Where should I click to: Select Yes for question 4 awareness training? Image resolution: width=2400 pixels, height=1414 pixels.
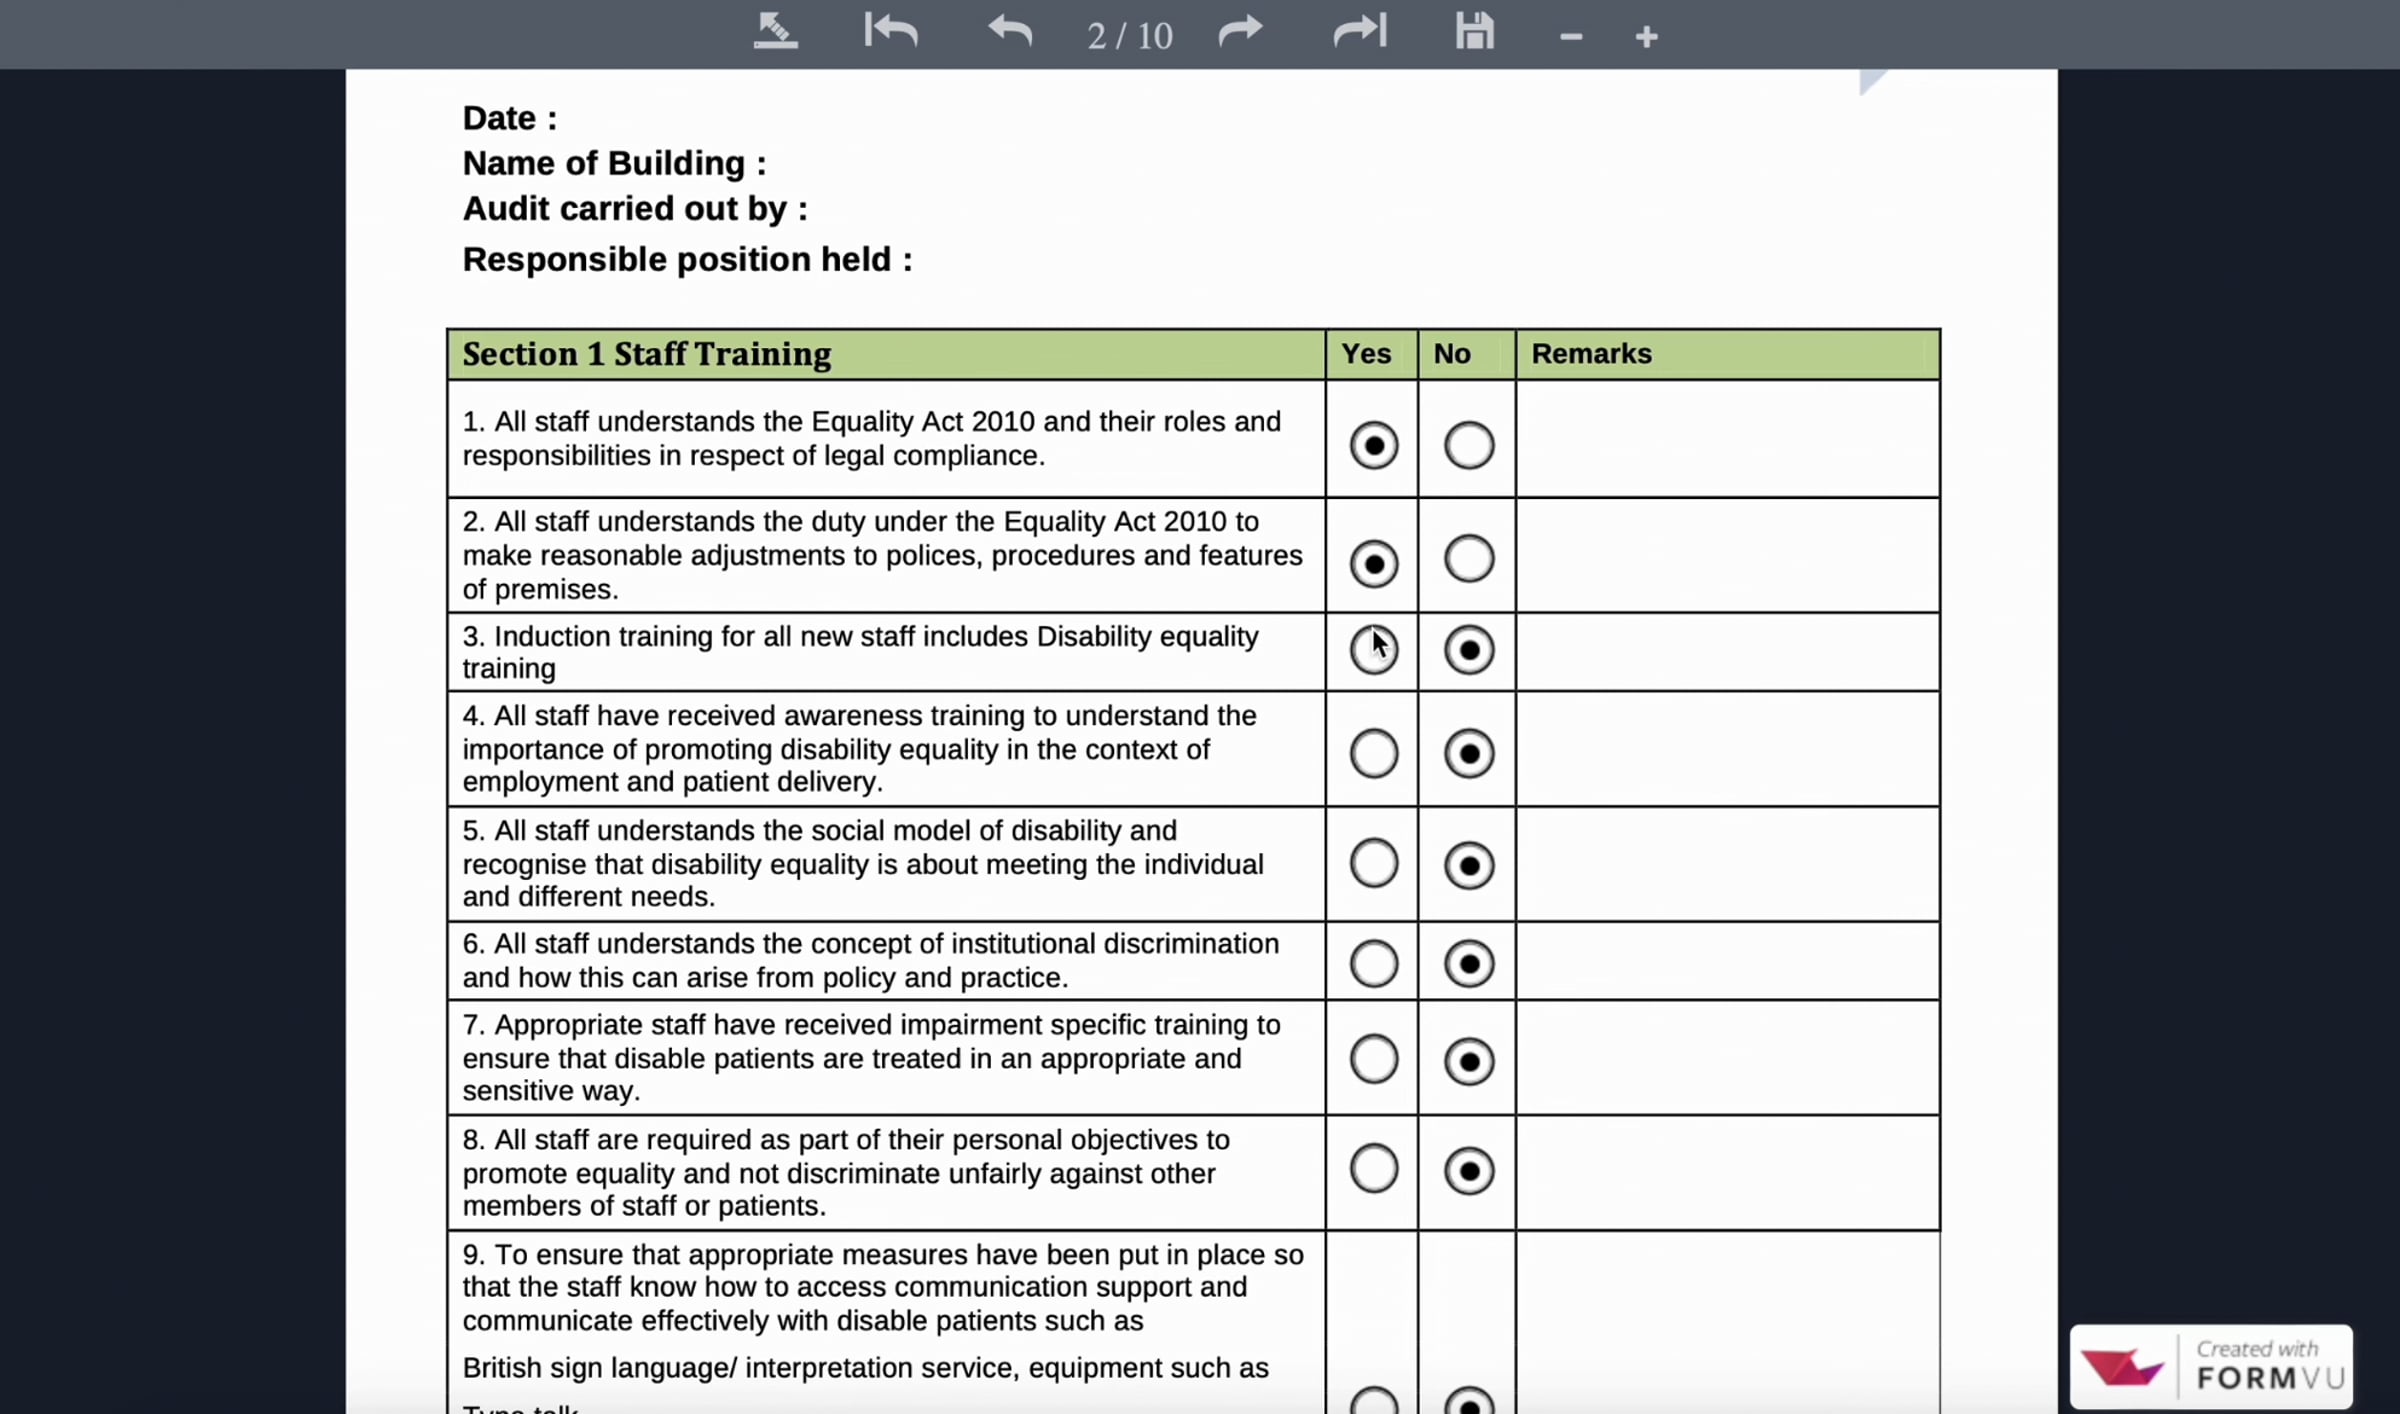[1373, 753]
